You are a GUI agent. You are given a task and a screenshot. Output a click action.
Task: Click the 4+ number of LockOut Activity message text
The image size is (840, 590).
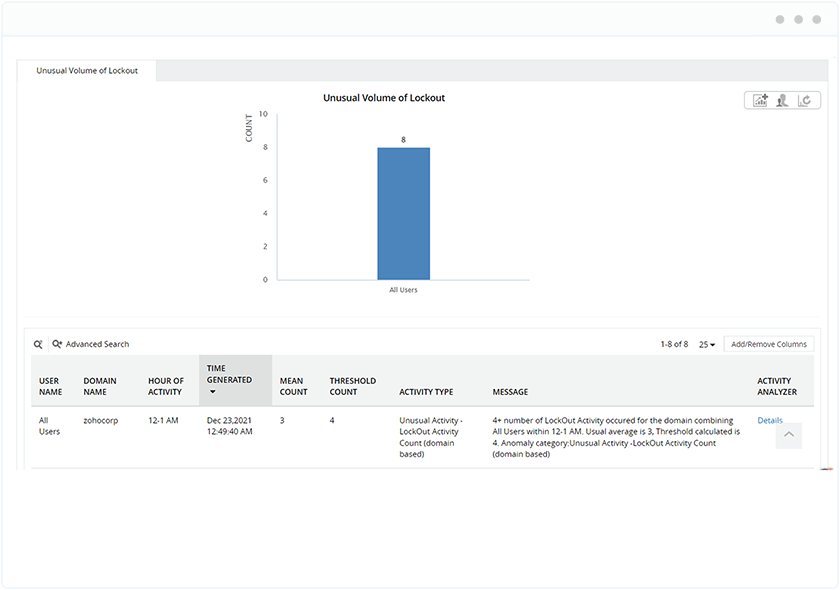[616, 437]
